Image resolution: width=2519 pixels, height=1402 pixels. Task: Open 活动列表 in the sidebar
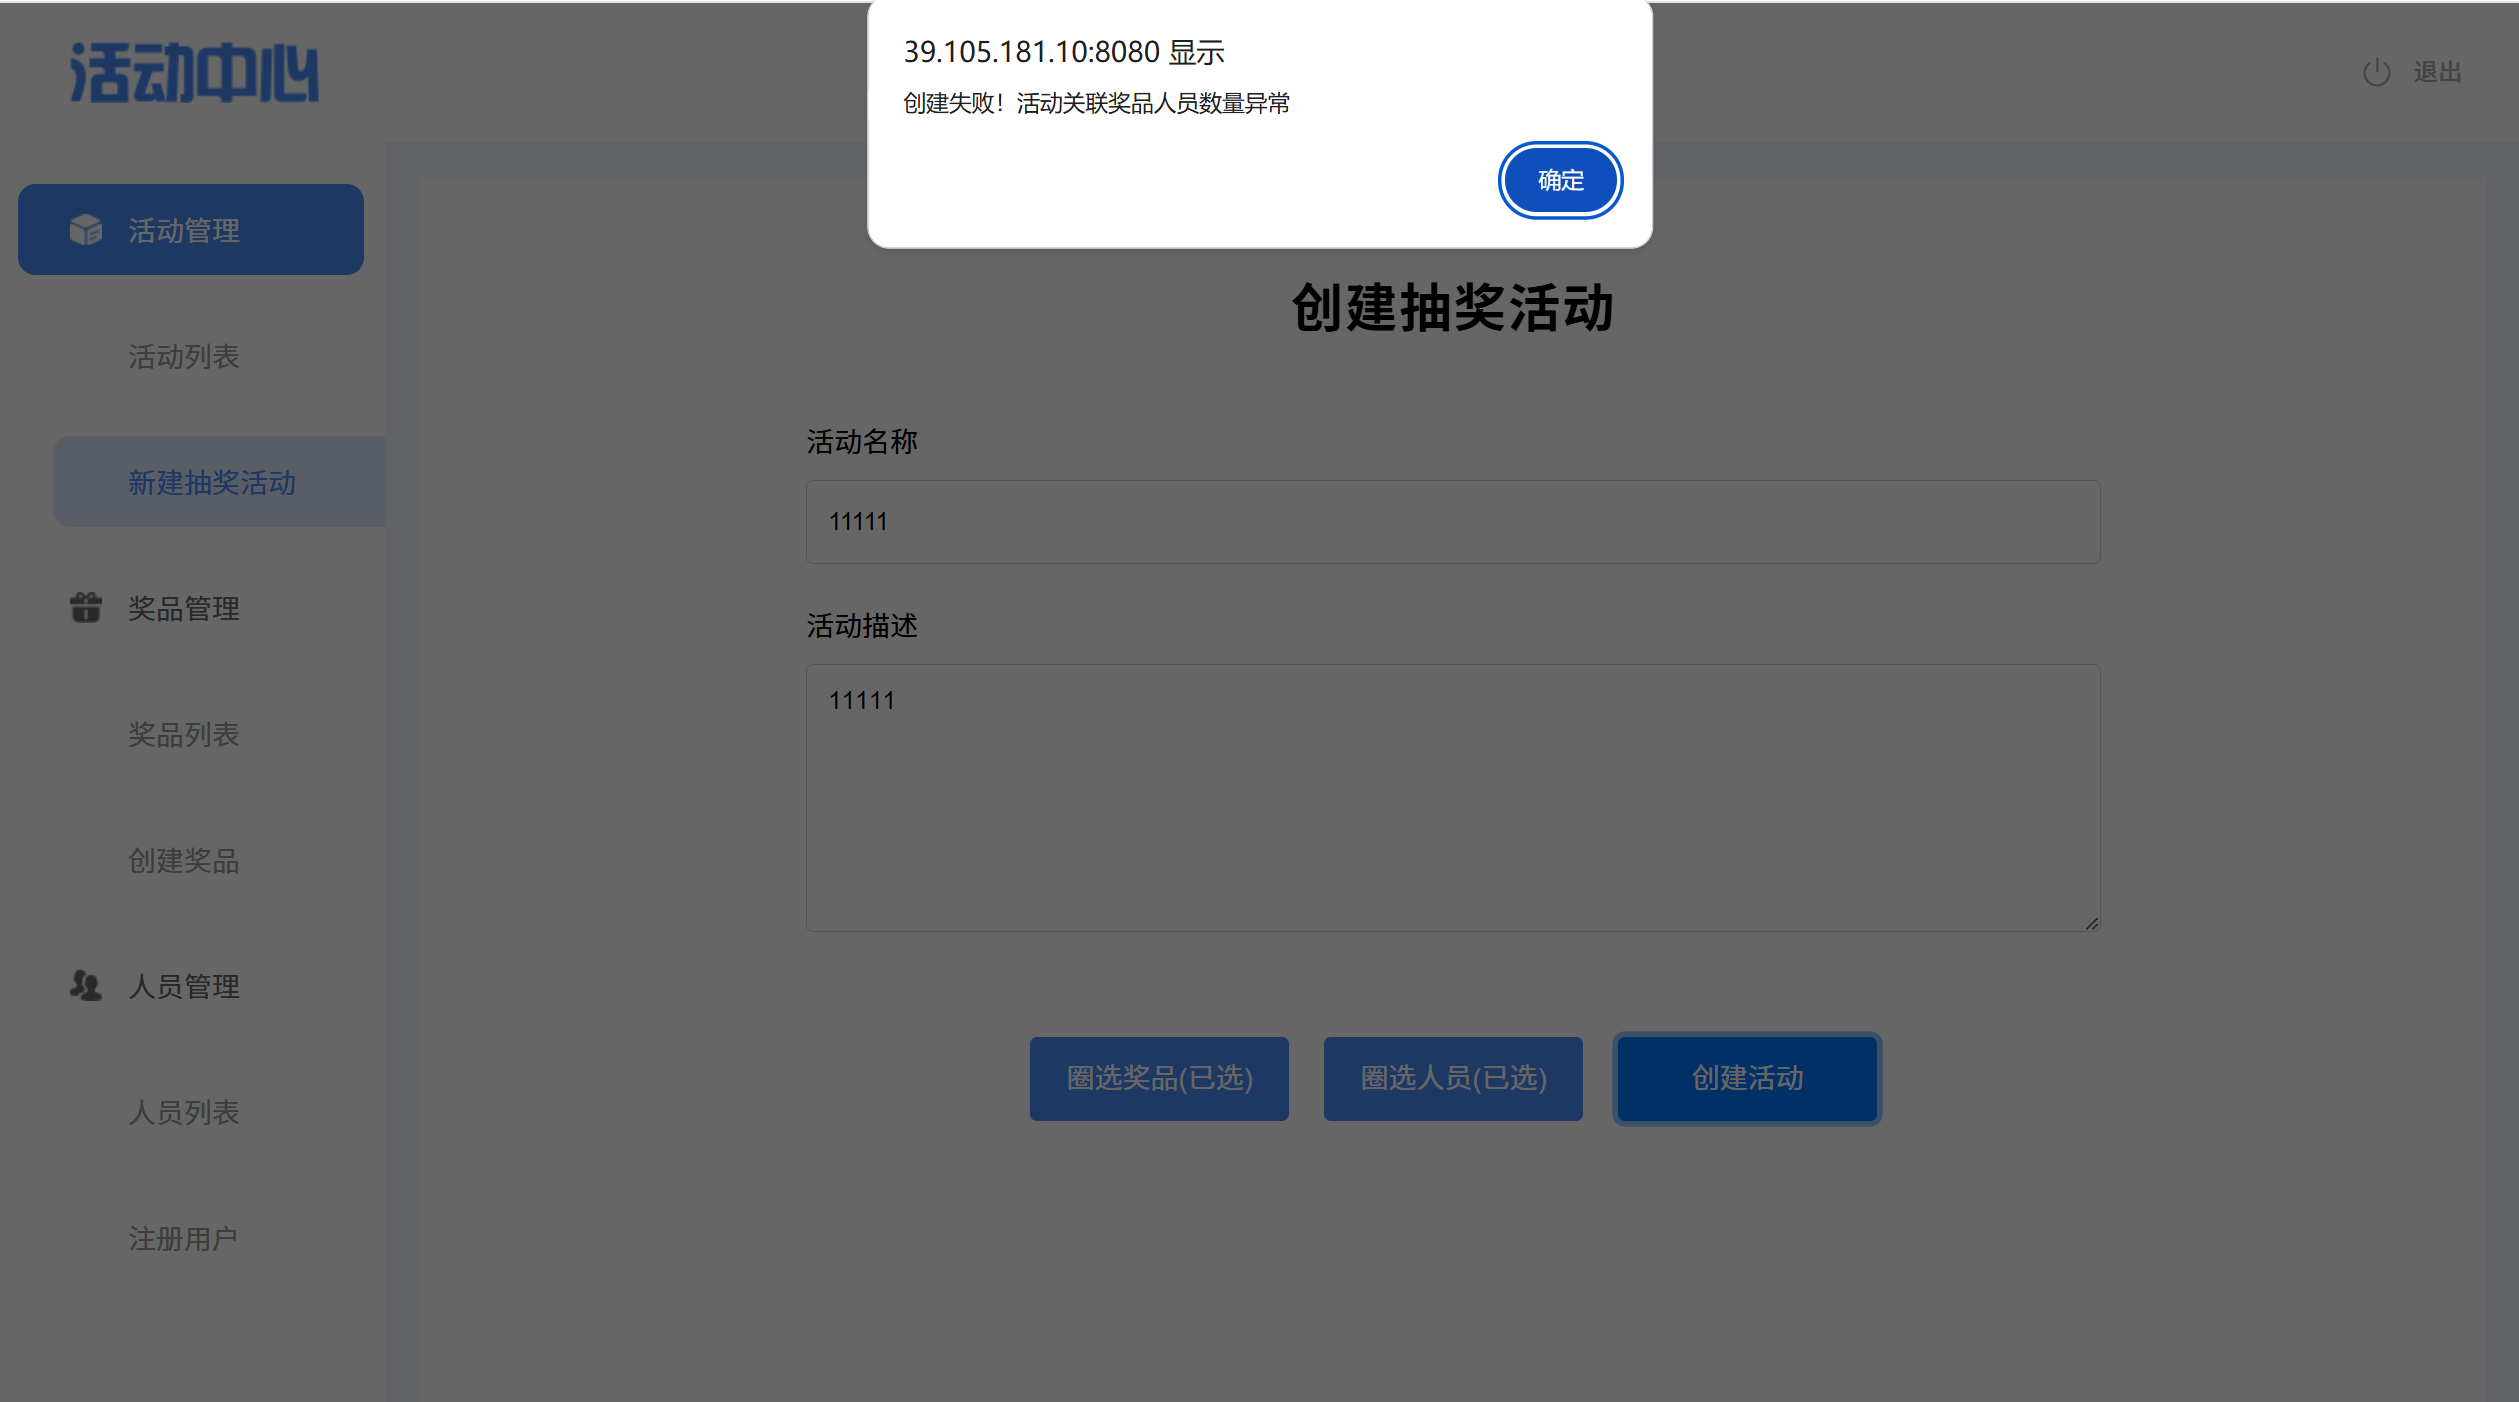[184, 356]
